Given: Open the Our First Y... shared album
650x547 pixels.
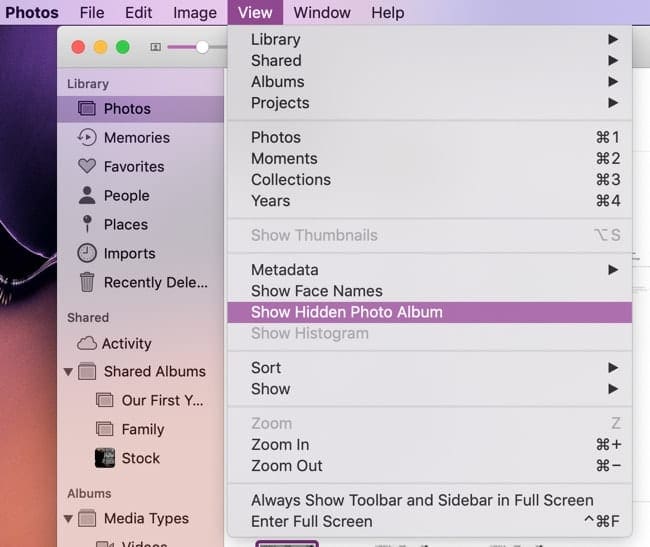Looking at the screenshot, I should coord(141,400).
